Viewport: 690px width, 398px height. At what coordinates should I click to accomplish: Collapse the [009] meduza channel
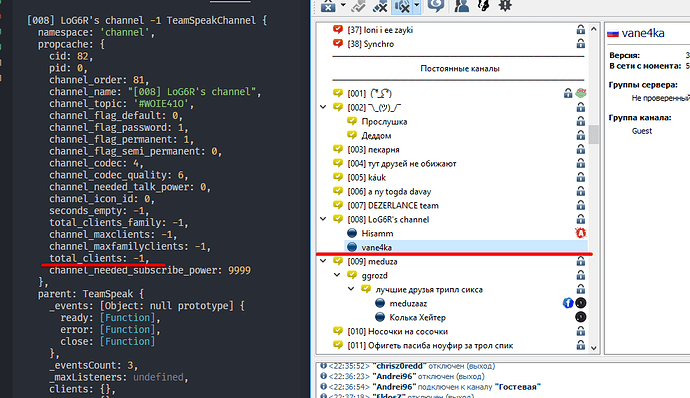click(323, 261)
